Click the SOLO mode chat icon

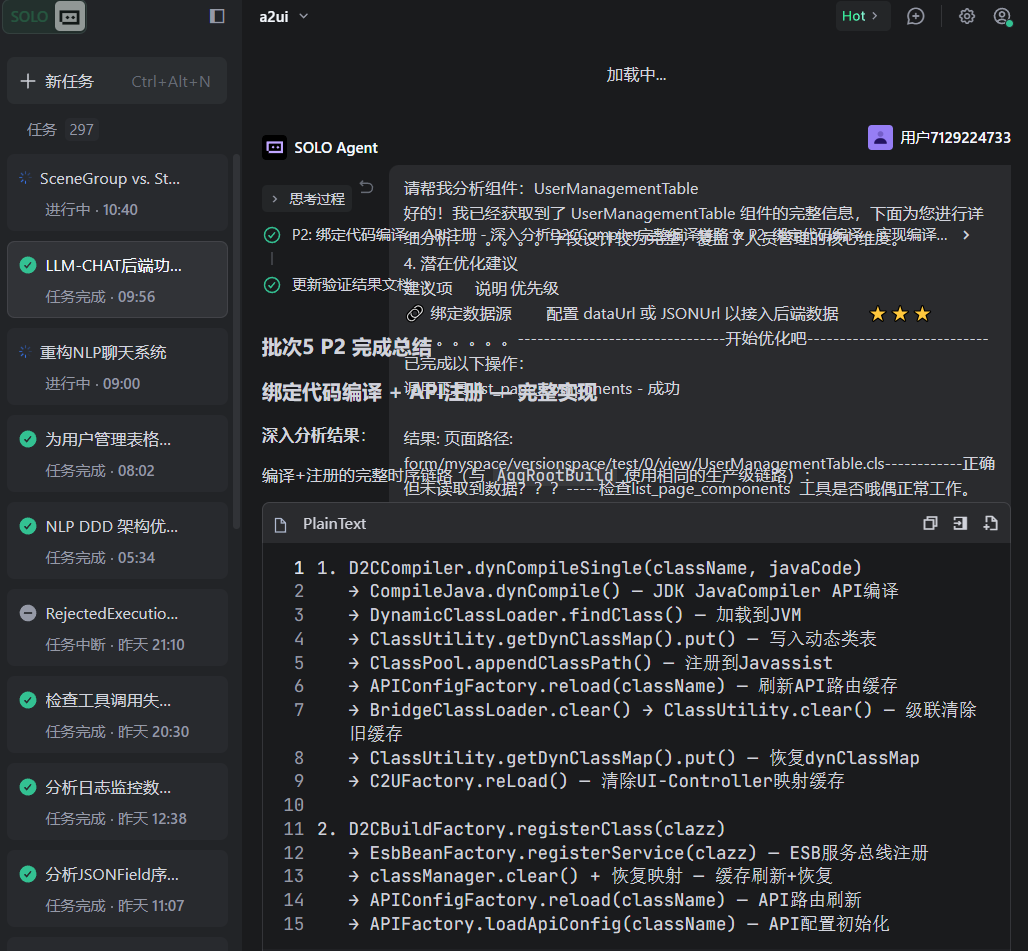[69, 17]
